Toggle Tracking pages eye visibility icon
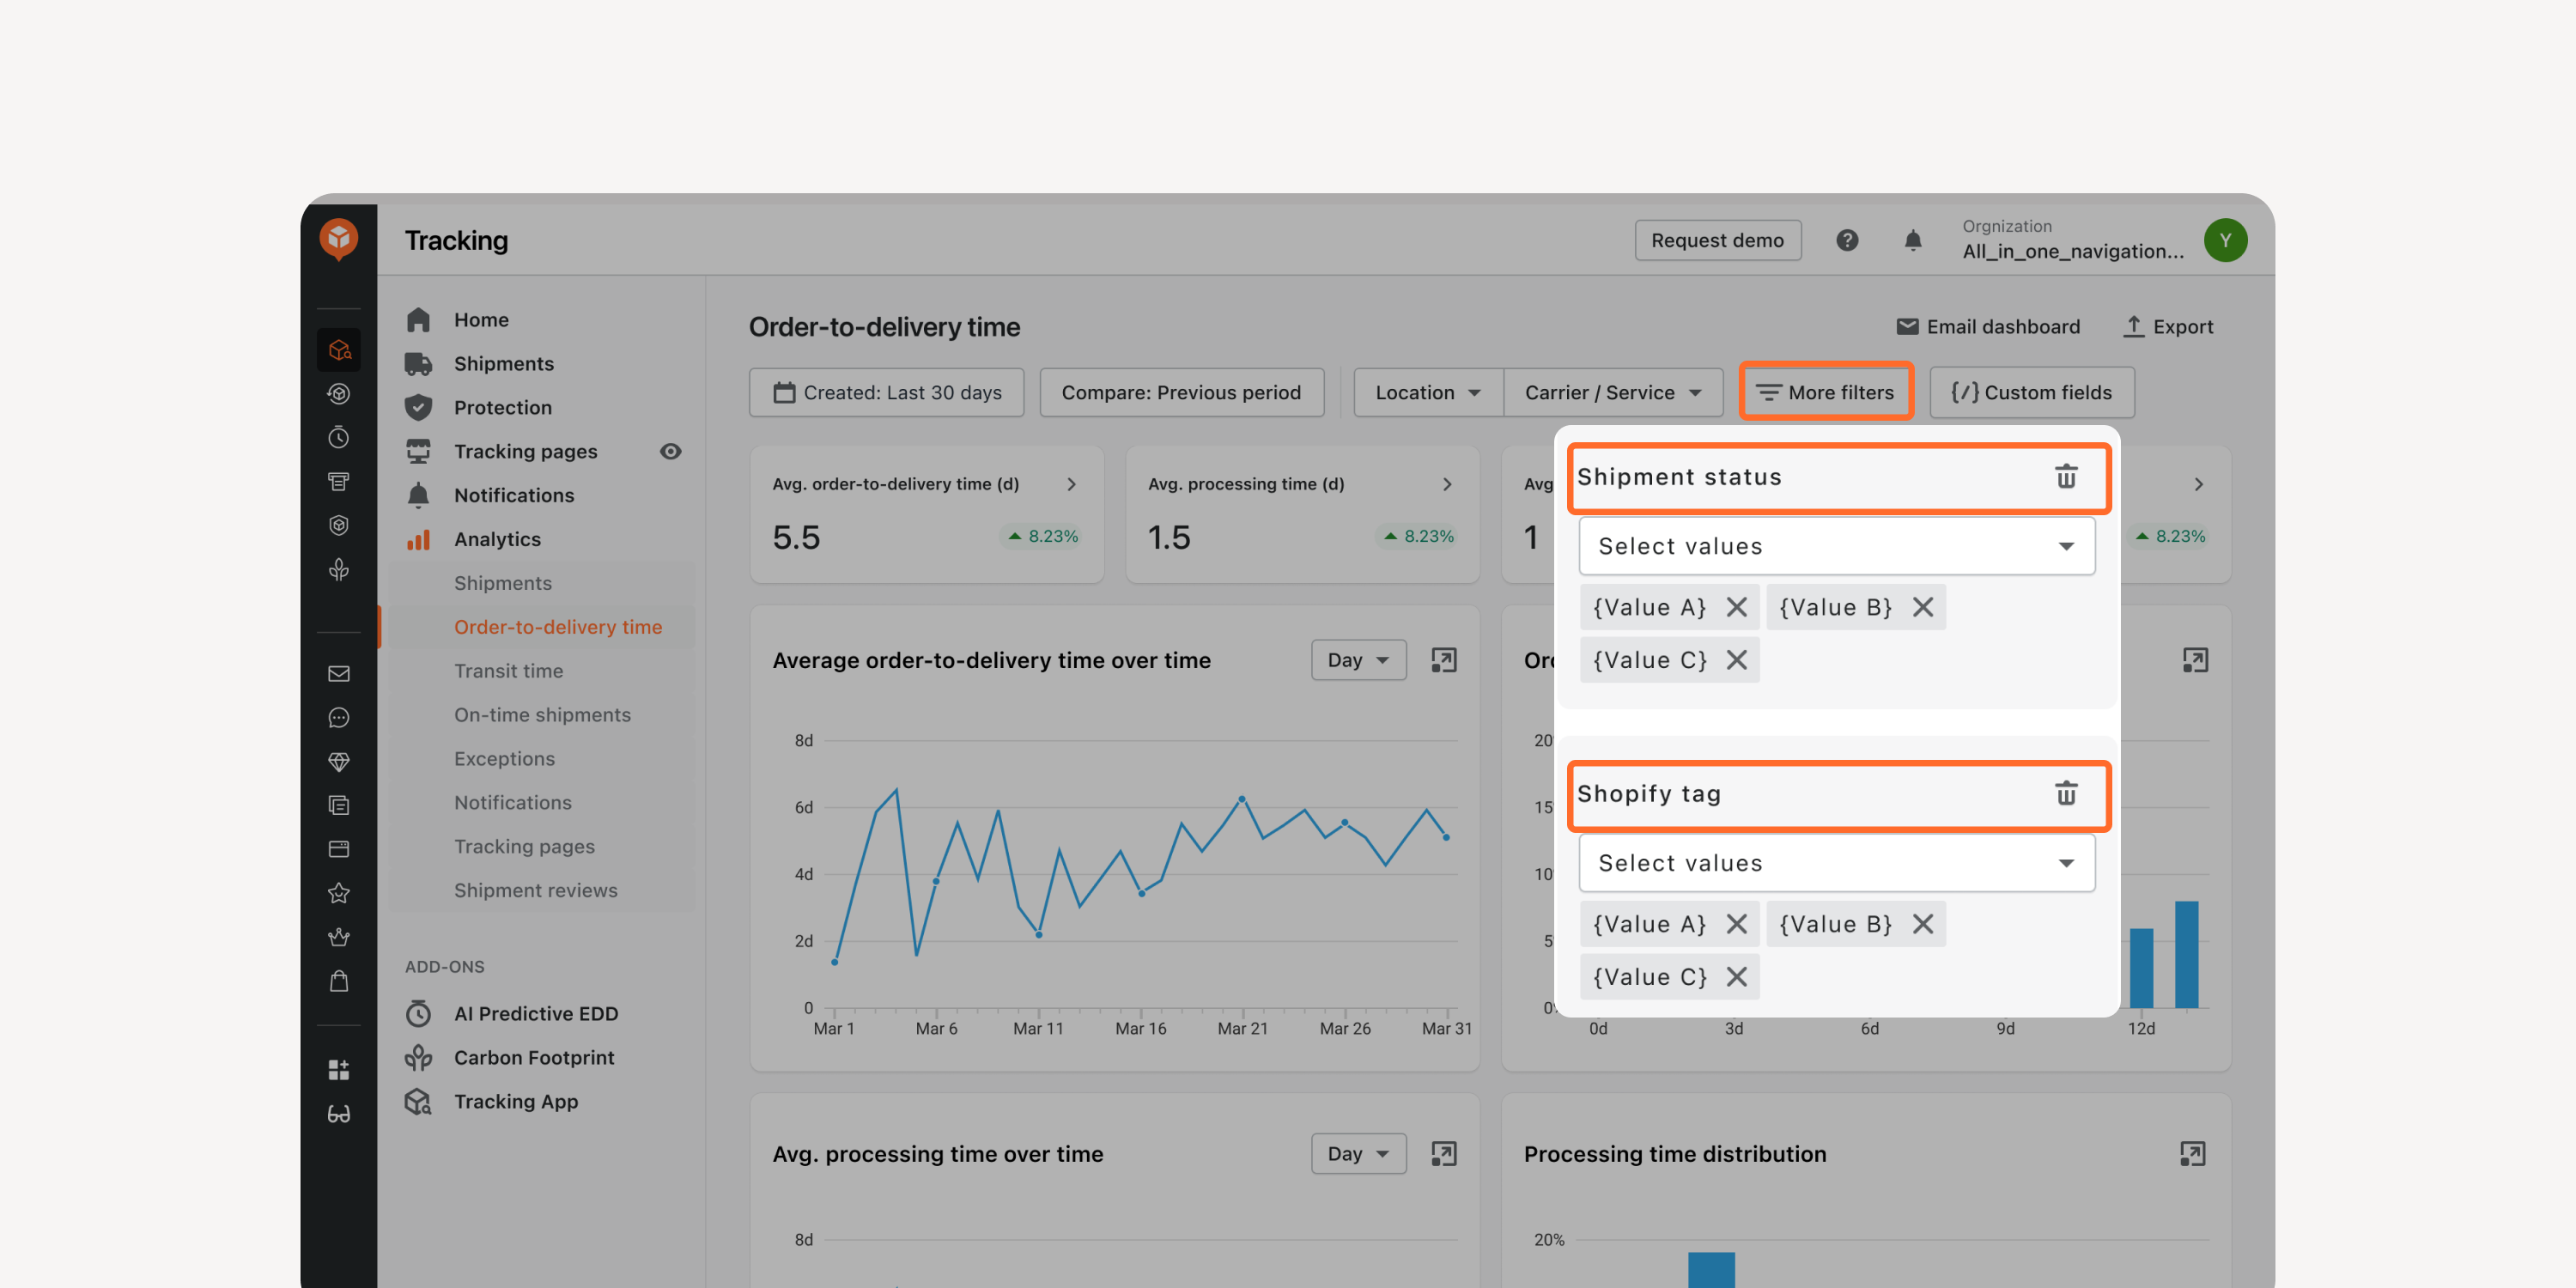The height and width of the screenshot is (1288, 2576). [x=670, y=451]
